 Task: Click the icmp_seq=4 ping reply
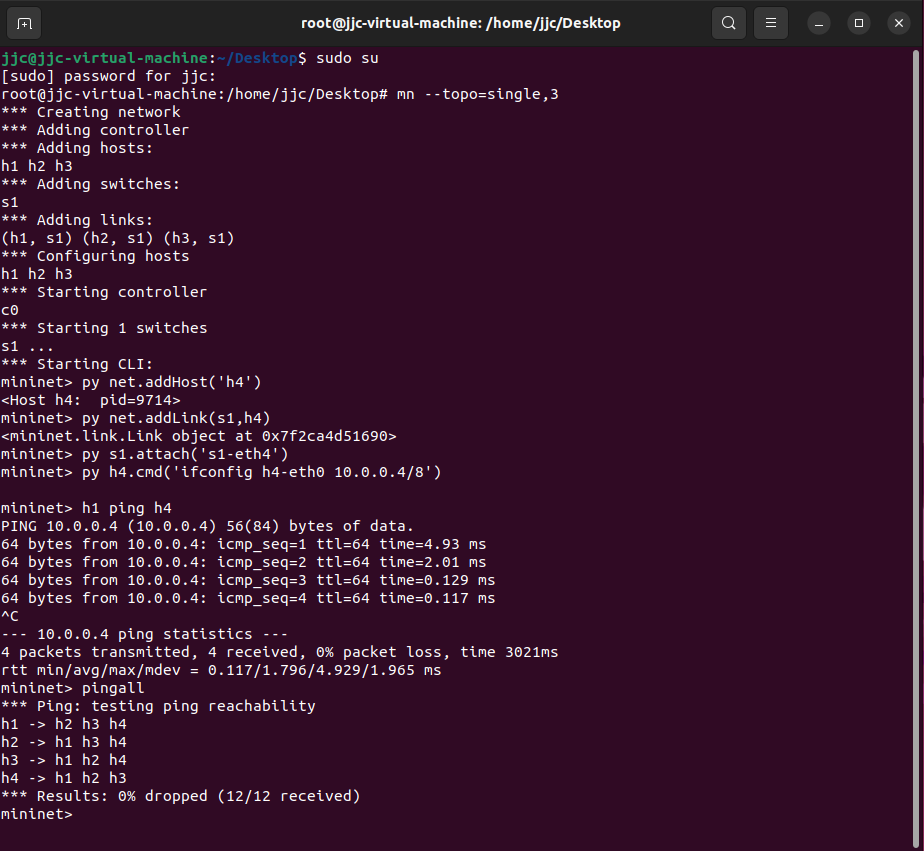click(x=248, y=598)
